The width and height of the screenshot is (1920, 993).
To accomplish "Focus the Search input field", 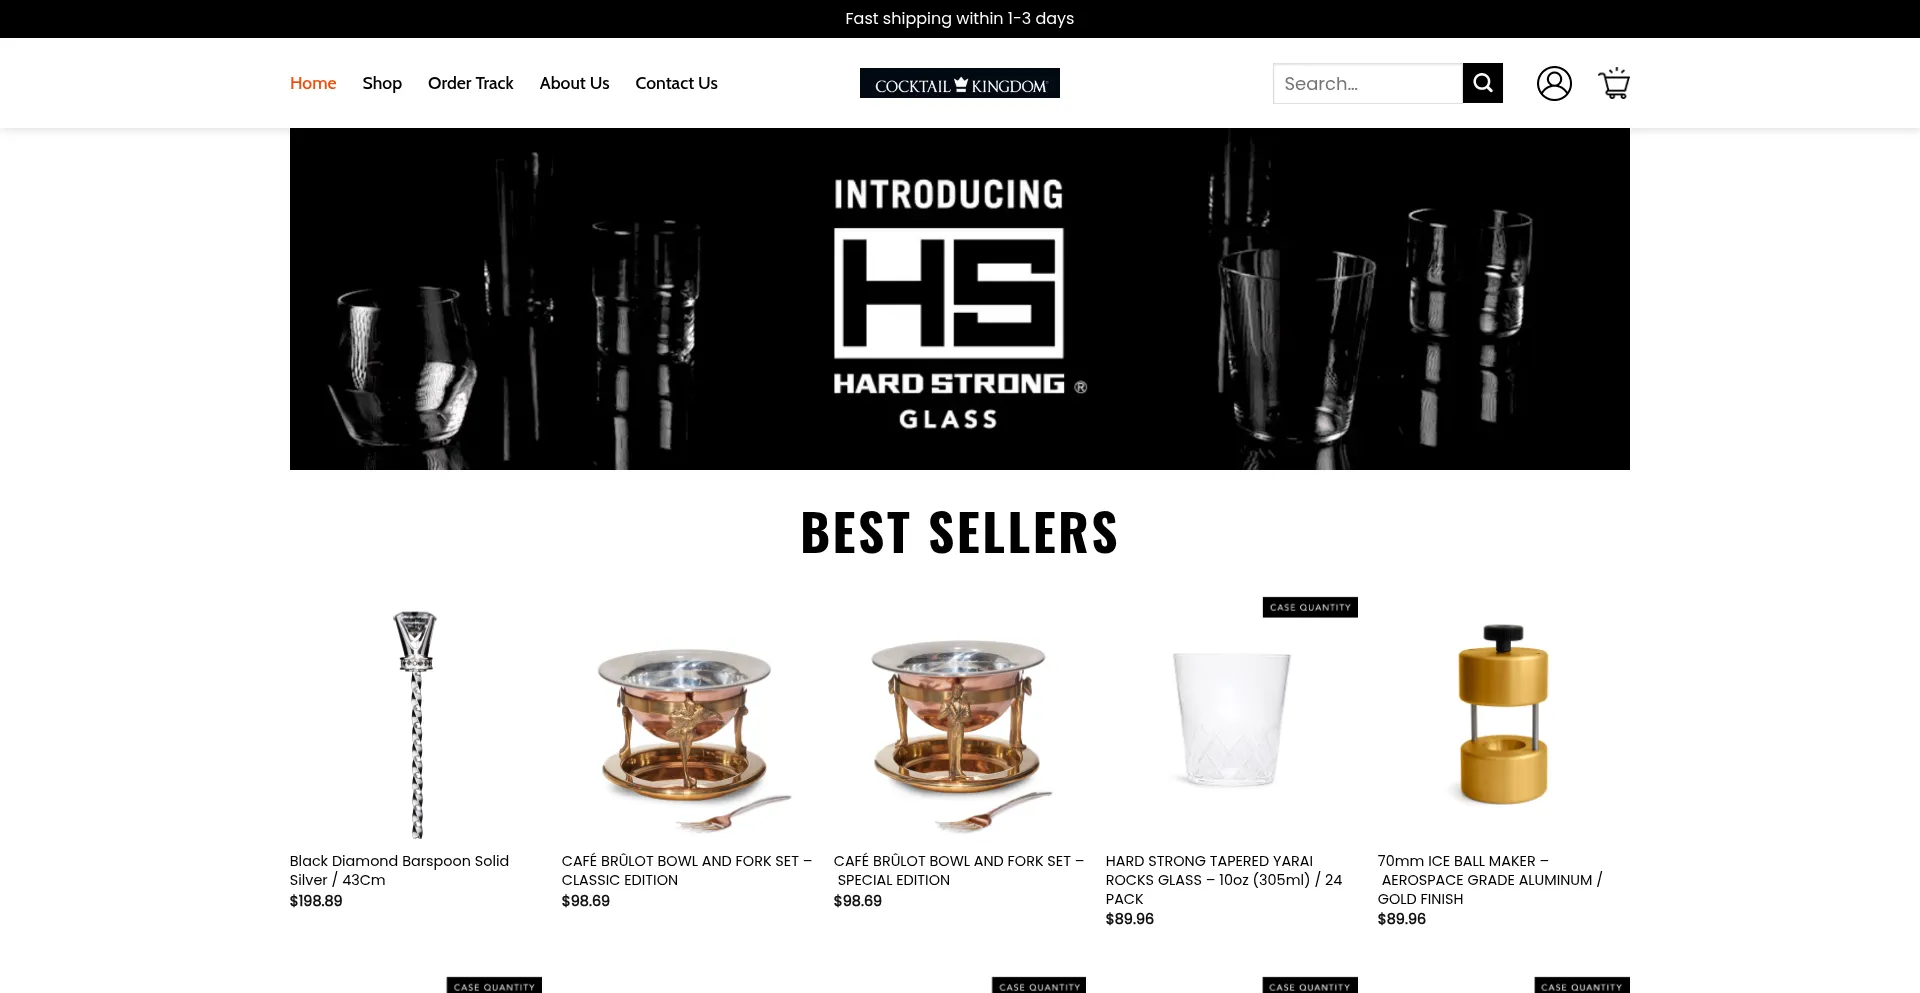I will click(1367, 83).
